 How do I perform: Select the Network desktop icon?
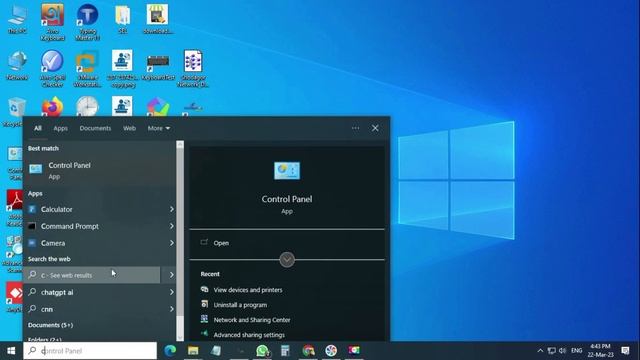17,65
